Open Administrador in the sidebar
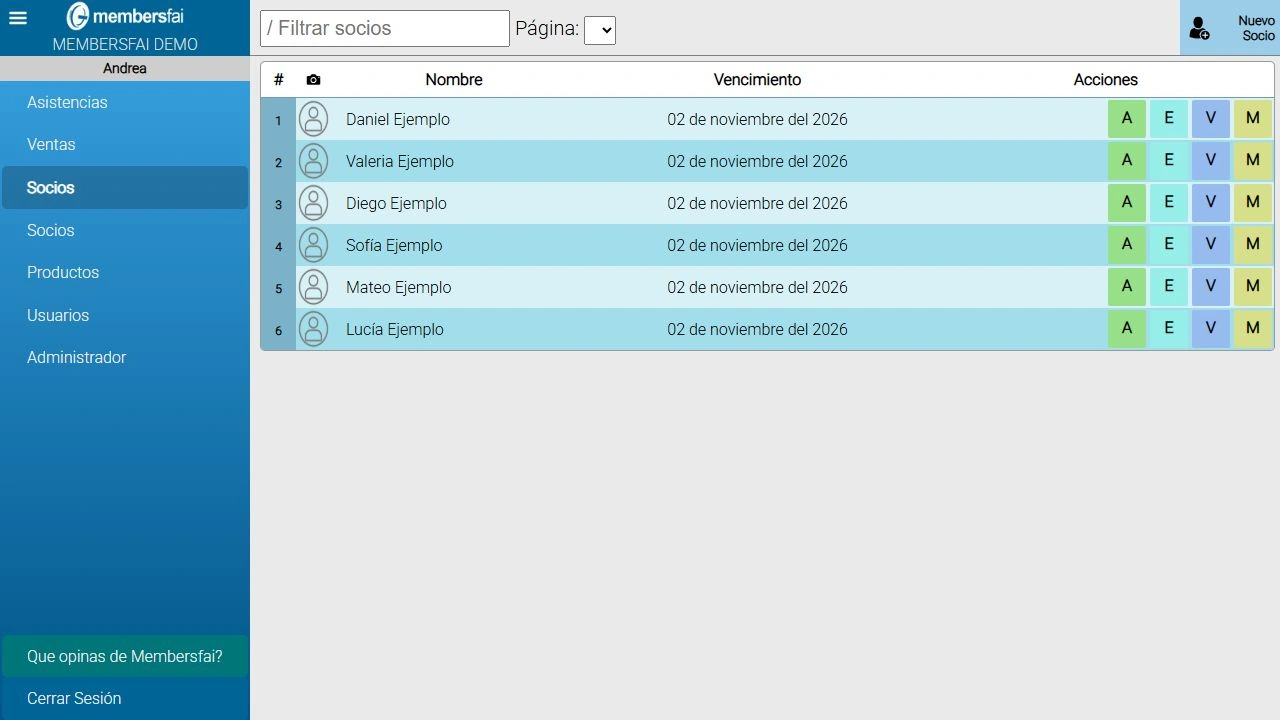1280x720 pixels. (125, 357)
